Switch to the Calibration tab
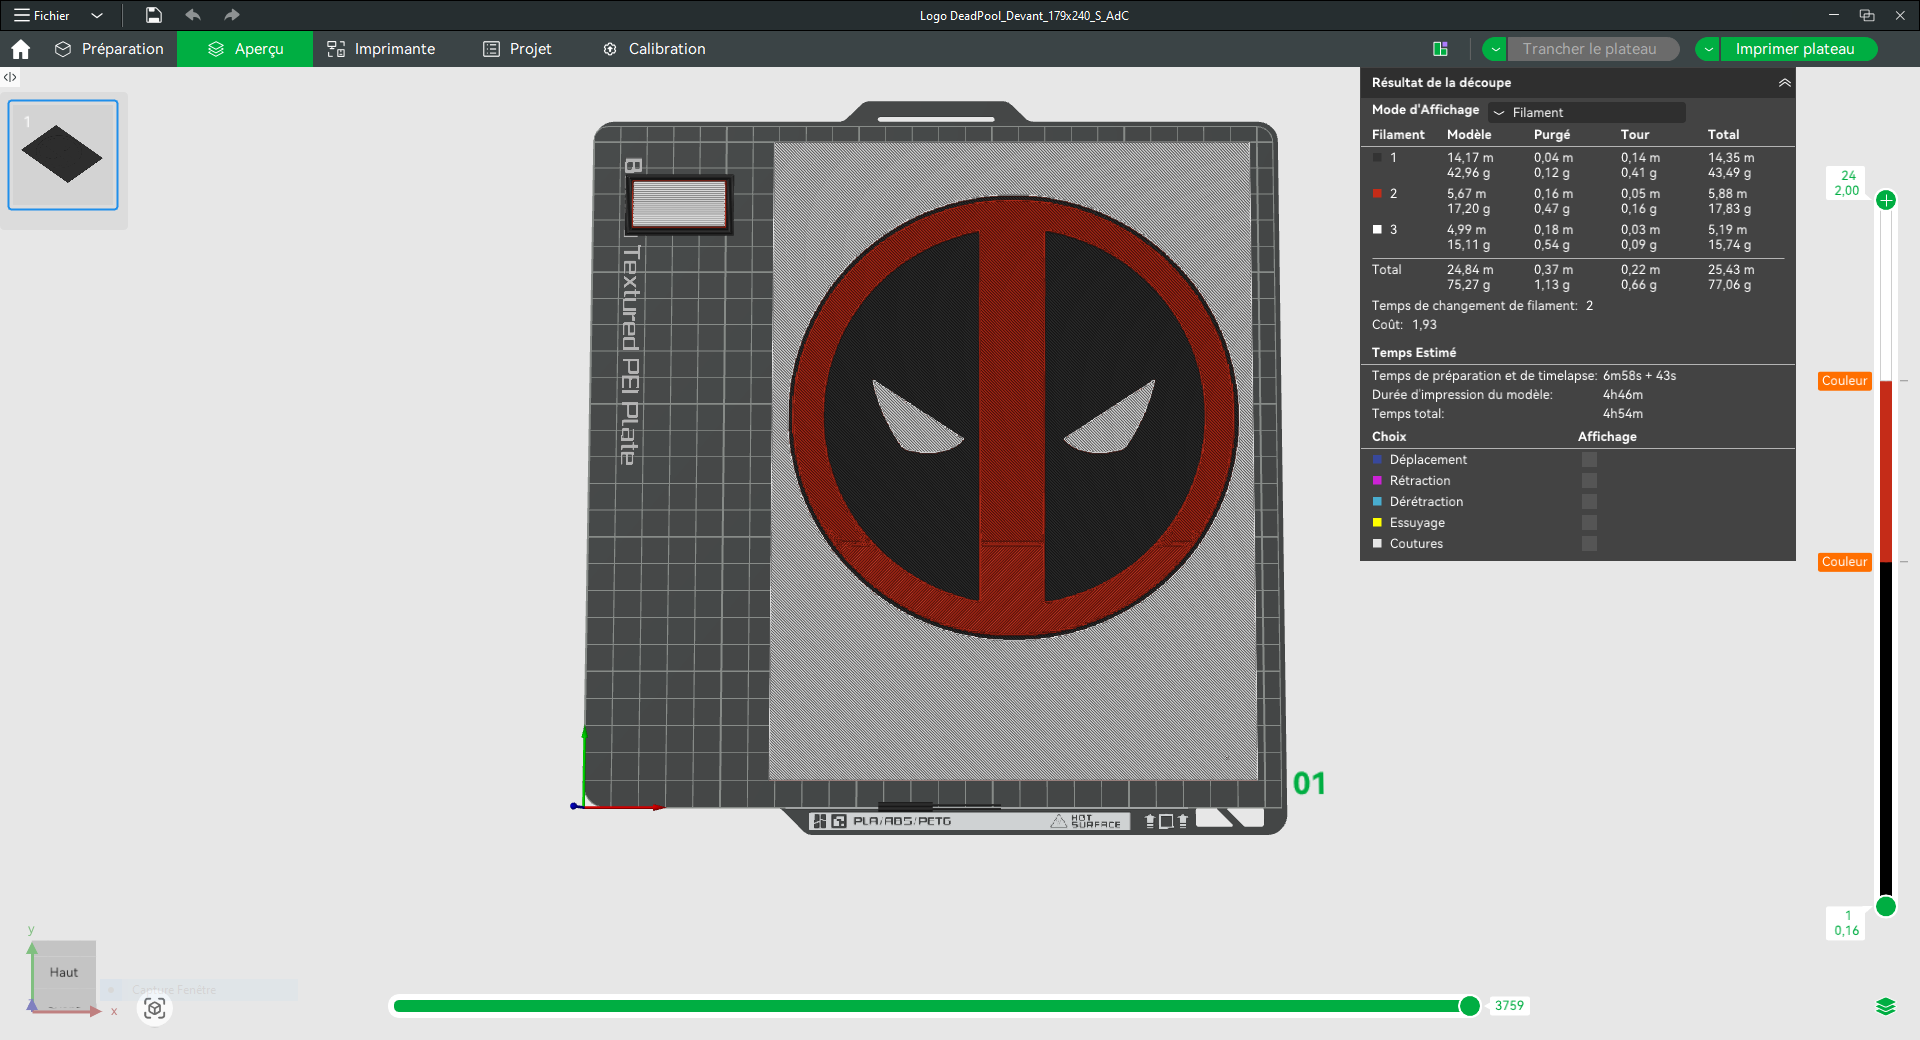The image size is (1920, 1040). [654, 49]
